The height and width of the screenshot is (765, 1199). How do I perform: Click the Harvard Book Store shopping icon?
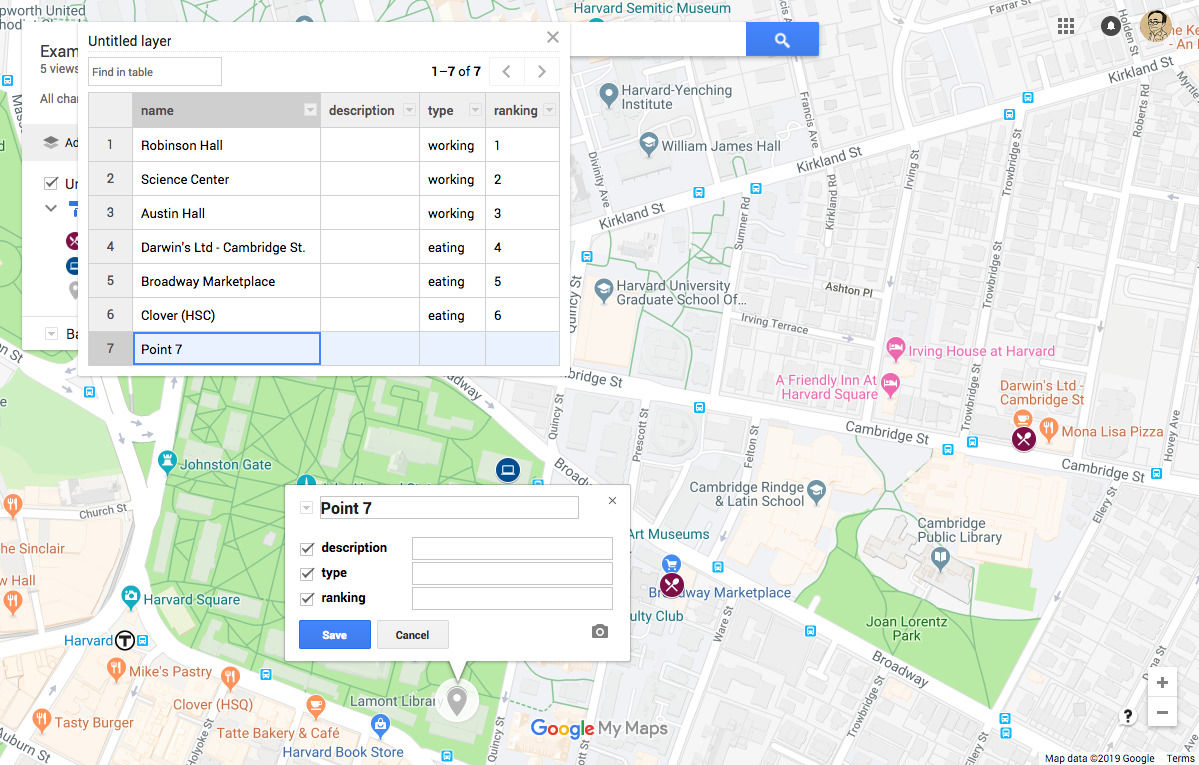[380, 724]
